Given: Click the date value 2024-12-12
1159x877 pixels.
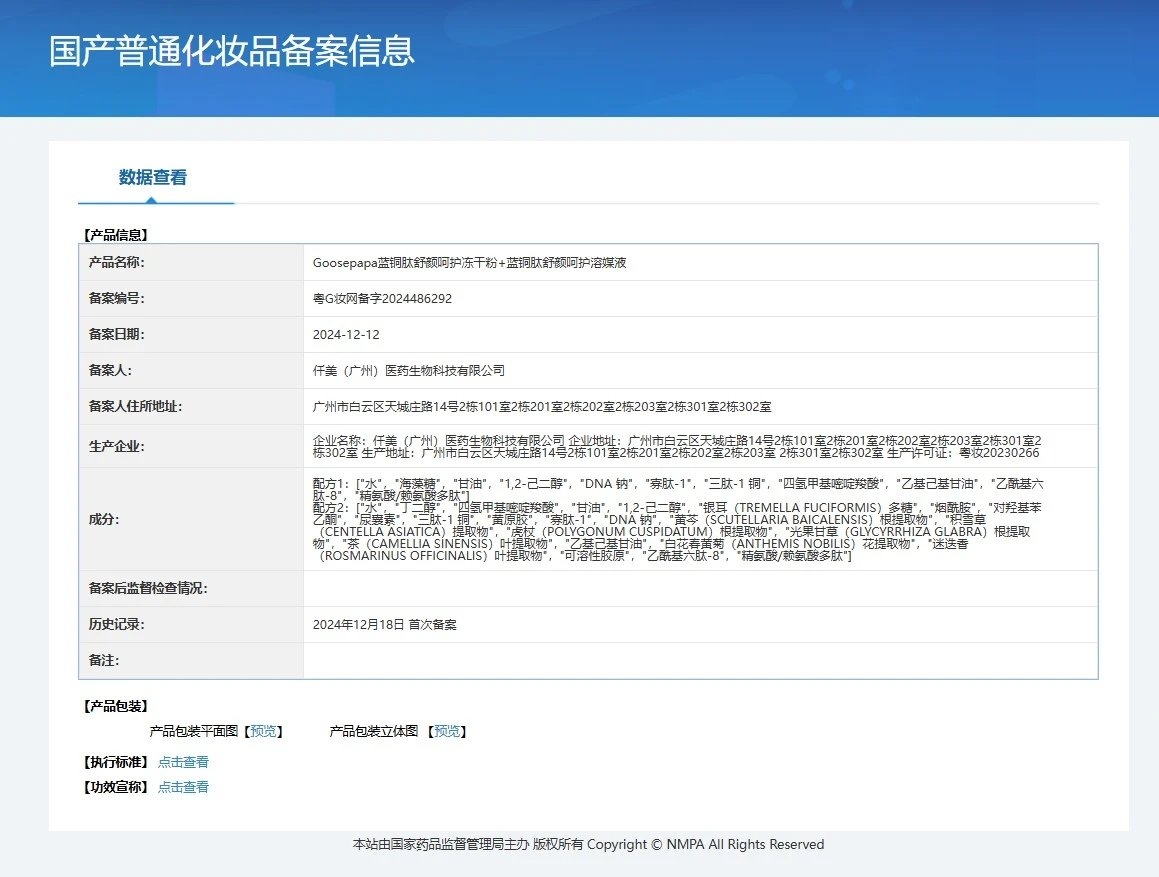Looking at the screenshot, I should tap(346, 334).
